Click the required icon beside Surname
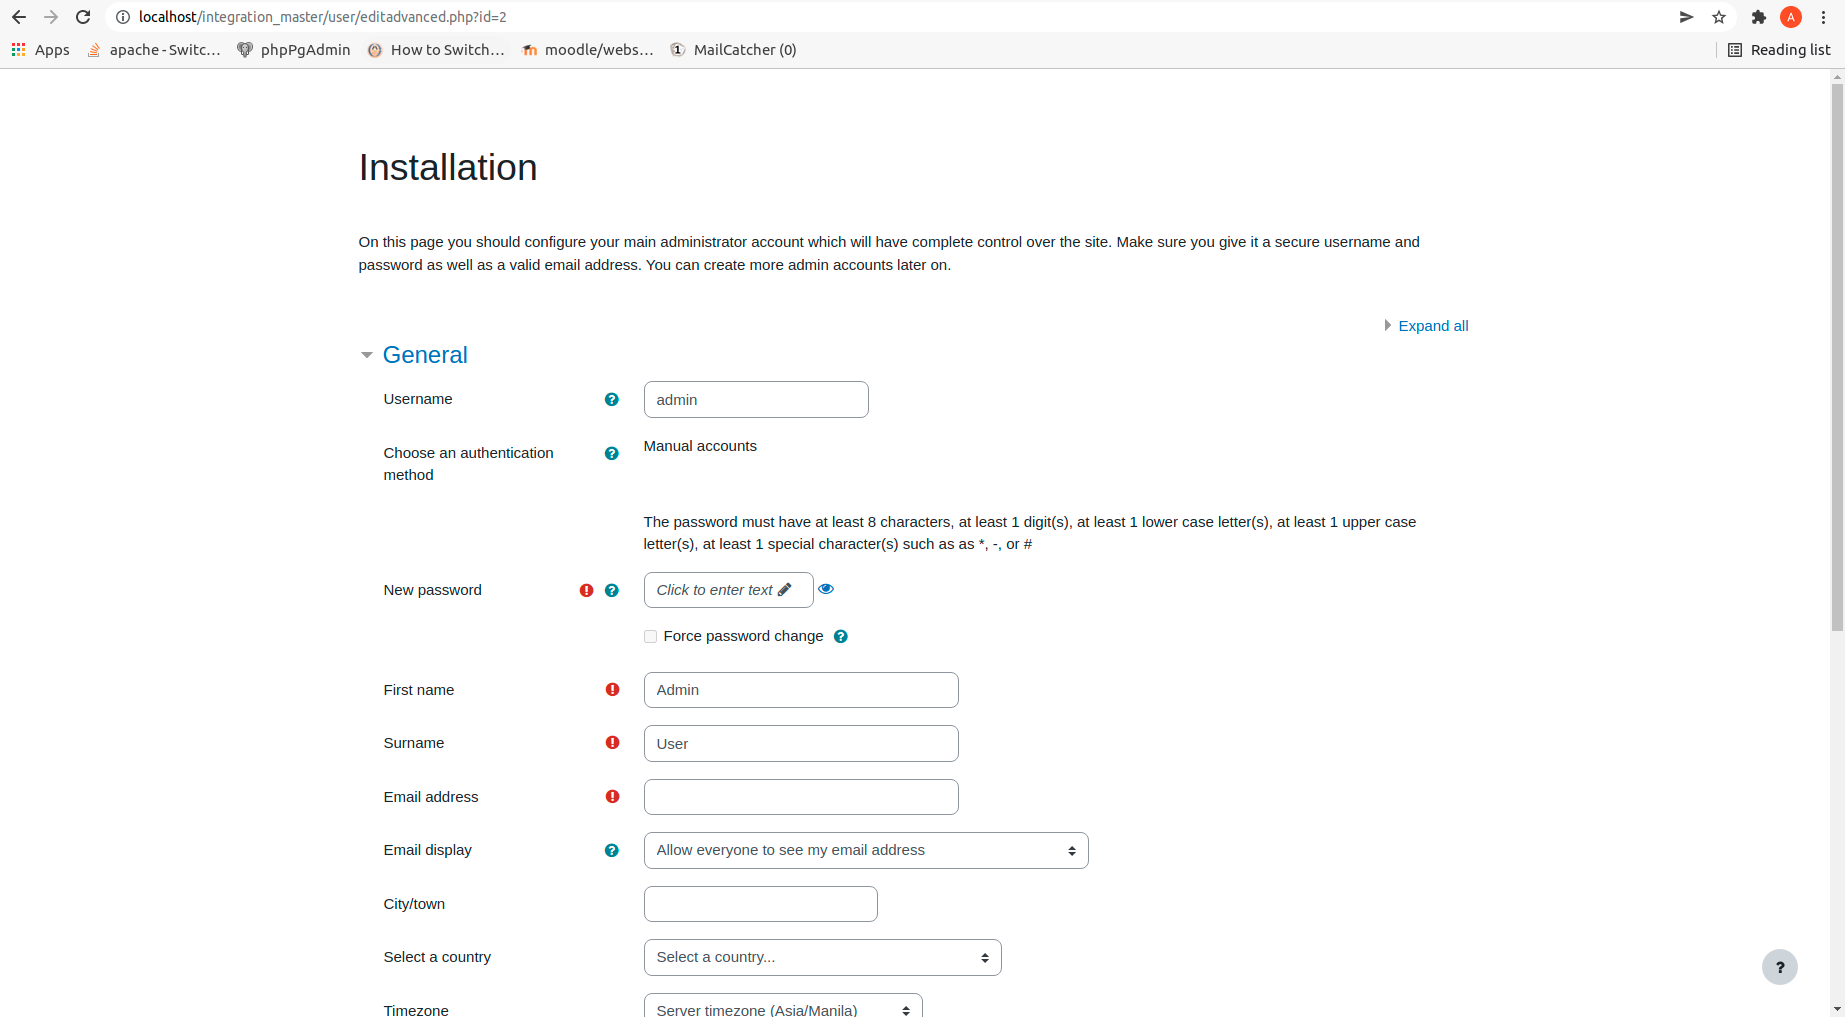The image size is (1845, 1017). point(613,743)
